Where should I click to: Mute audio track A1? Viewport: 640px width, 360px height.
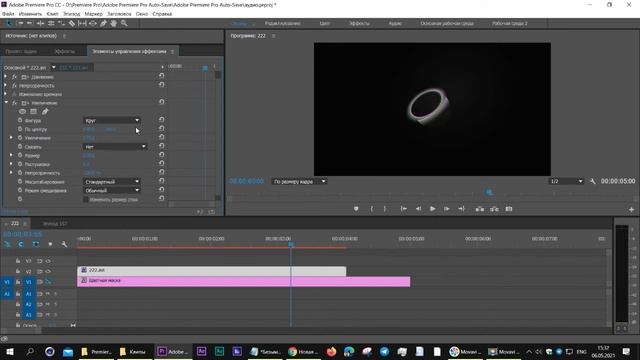pyautogui.click(x=48, y=294)
